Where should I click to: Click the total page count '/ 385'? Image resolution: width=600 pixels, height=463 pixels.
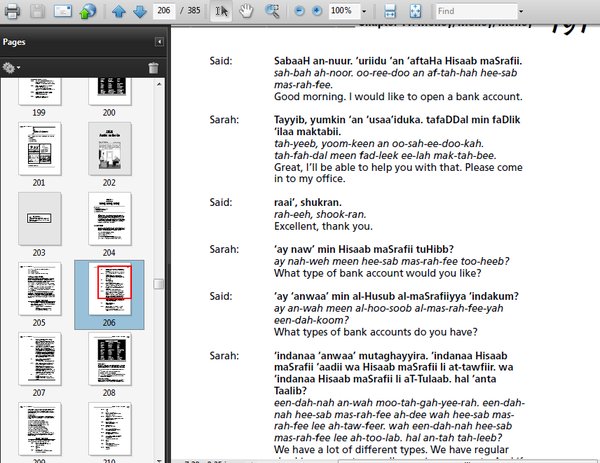pos(190,11)
